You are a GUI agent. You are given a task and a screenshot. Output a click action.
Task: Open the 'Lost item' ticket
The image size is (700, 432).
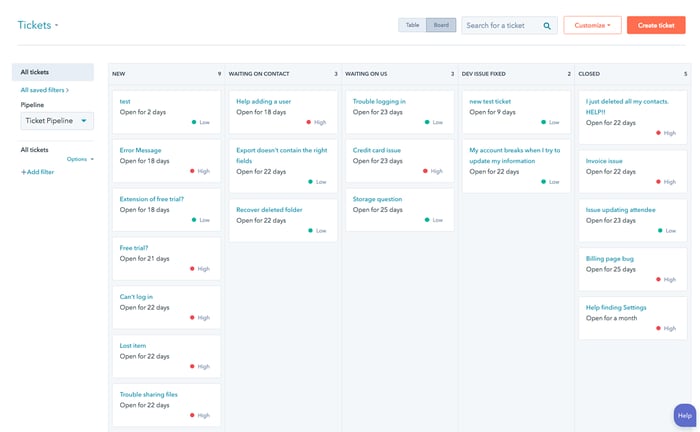coord(133,346)
